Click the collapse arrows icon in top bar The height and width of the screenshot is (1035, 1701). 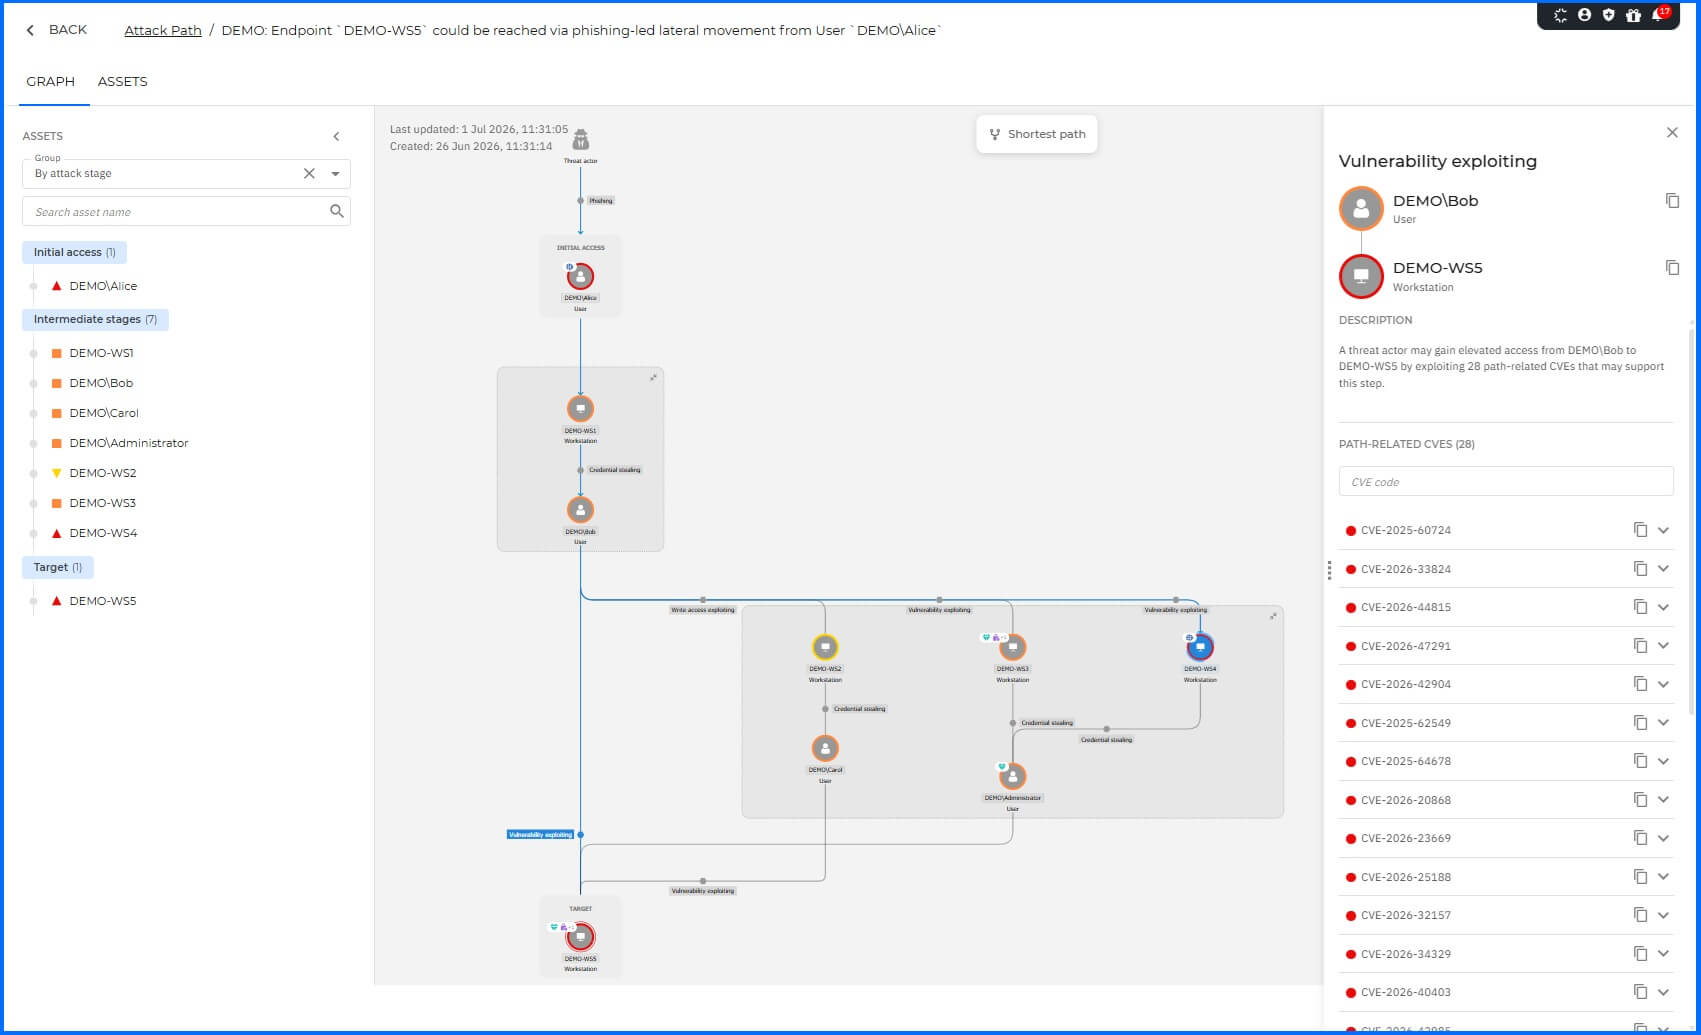click(x=1560, y=15)
